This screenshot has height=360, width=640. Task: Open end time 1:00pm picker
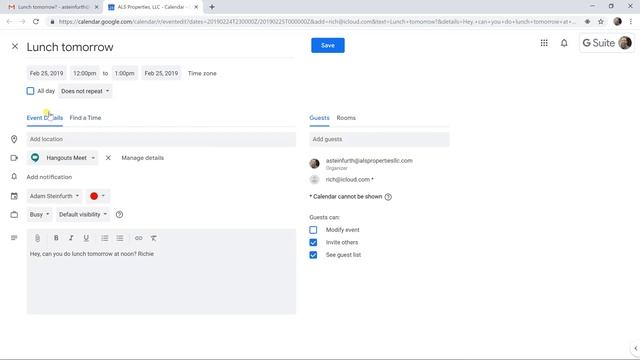coord(124,73)
